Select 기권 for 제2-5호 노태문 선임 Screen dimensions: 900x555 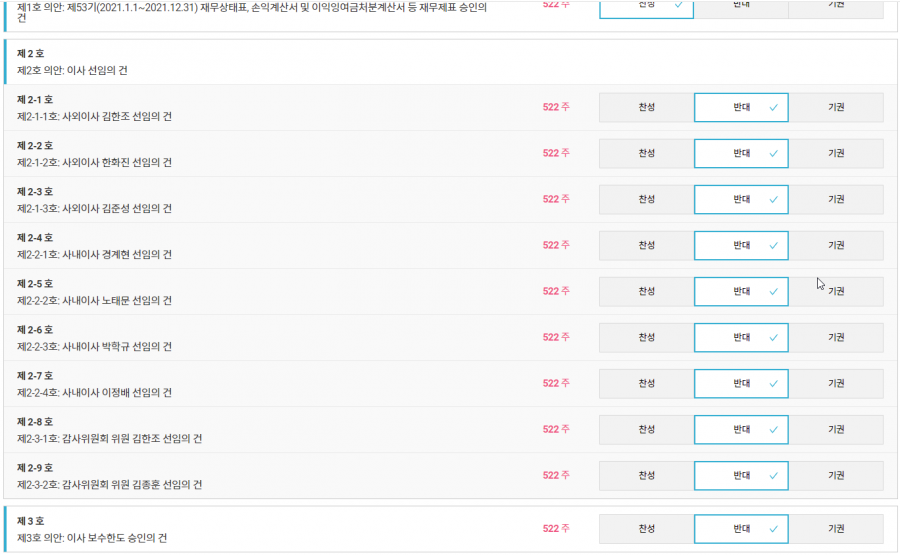point(836,291)
